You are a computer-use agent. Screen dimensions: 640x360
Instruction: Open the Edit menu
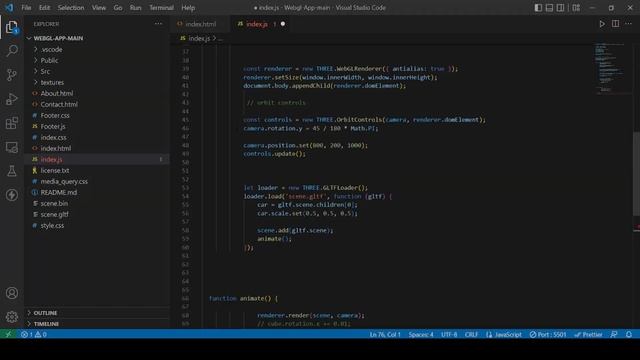[x=44, y=8]
